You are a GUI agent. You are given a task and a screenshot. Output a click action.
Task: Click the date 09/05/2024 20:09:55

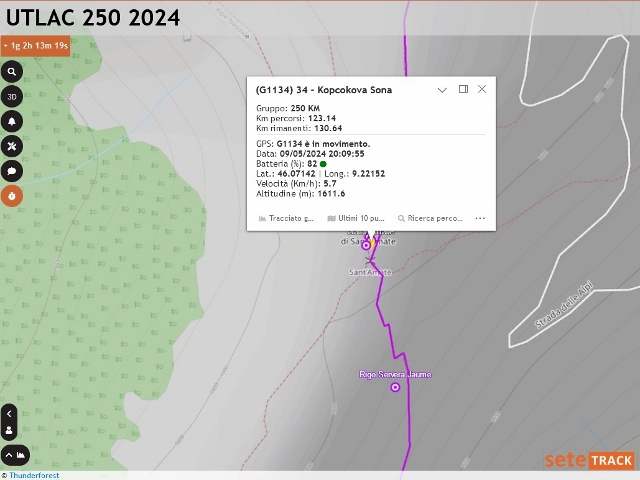click(x=322, y=154)
